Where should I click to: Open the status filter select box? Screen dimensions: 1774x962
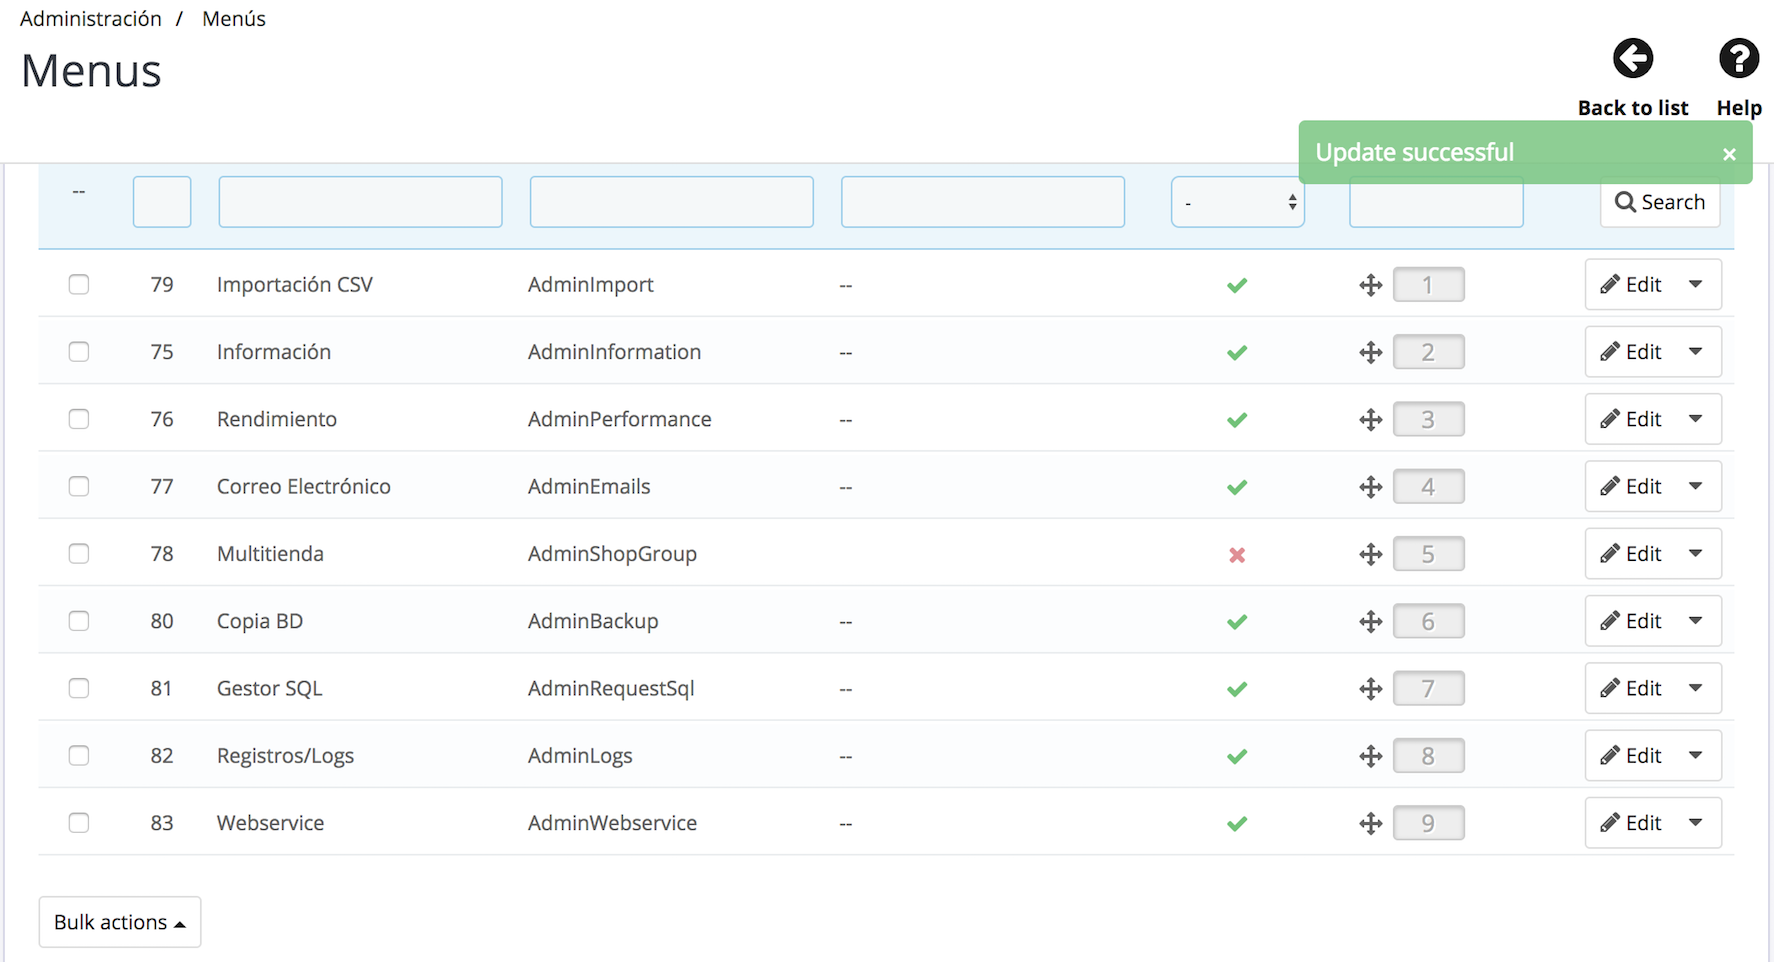point(1237,203)
